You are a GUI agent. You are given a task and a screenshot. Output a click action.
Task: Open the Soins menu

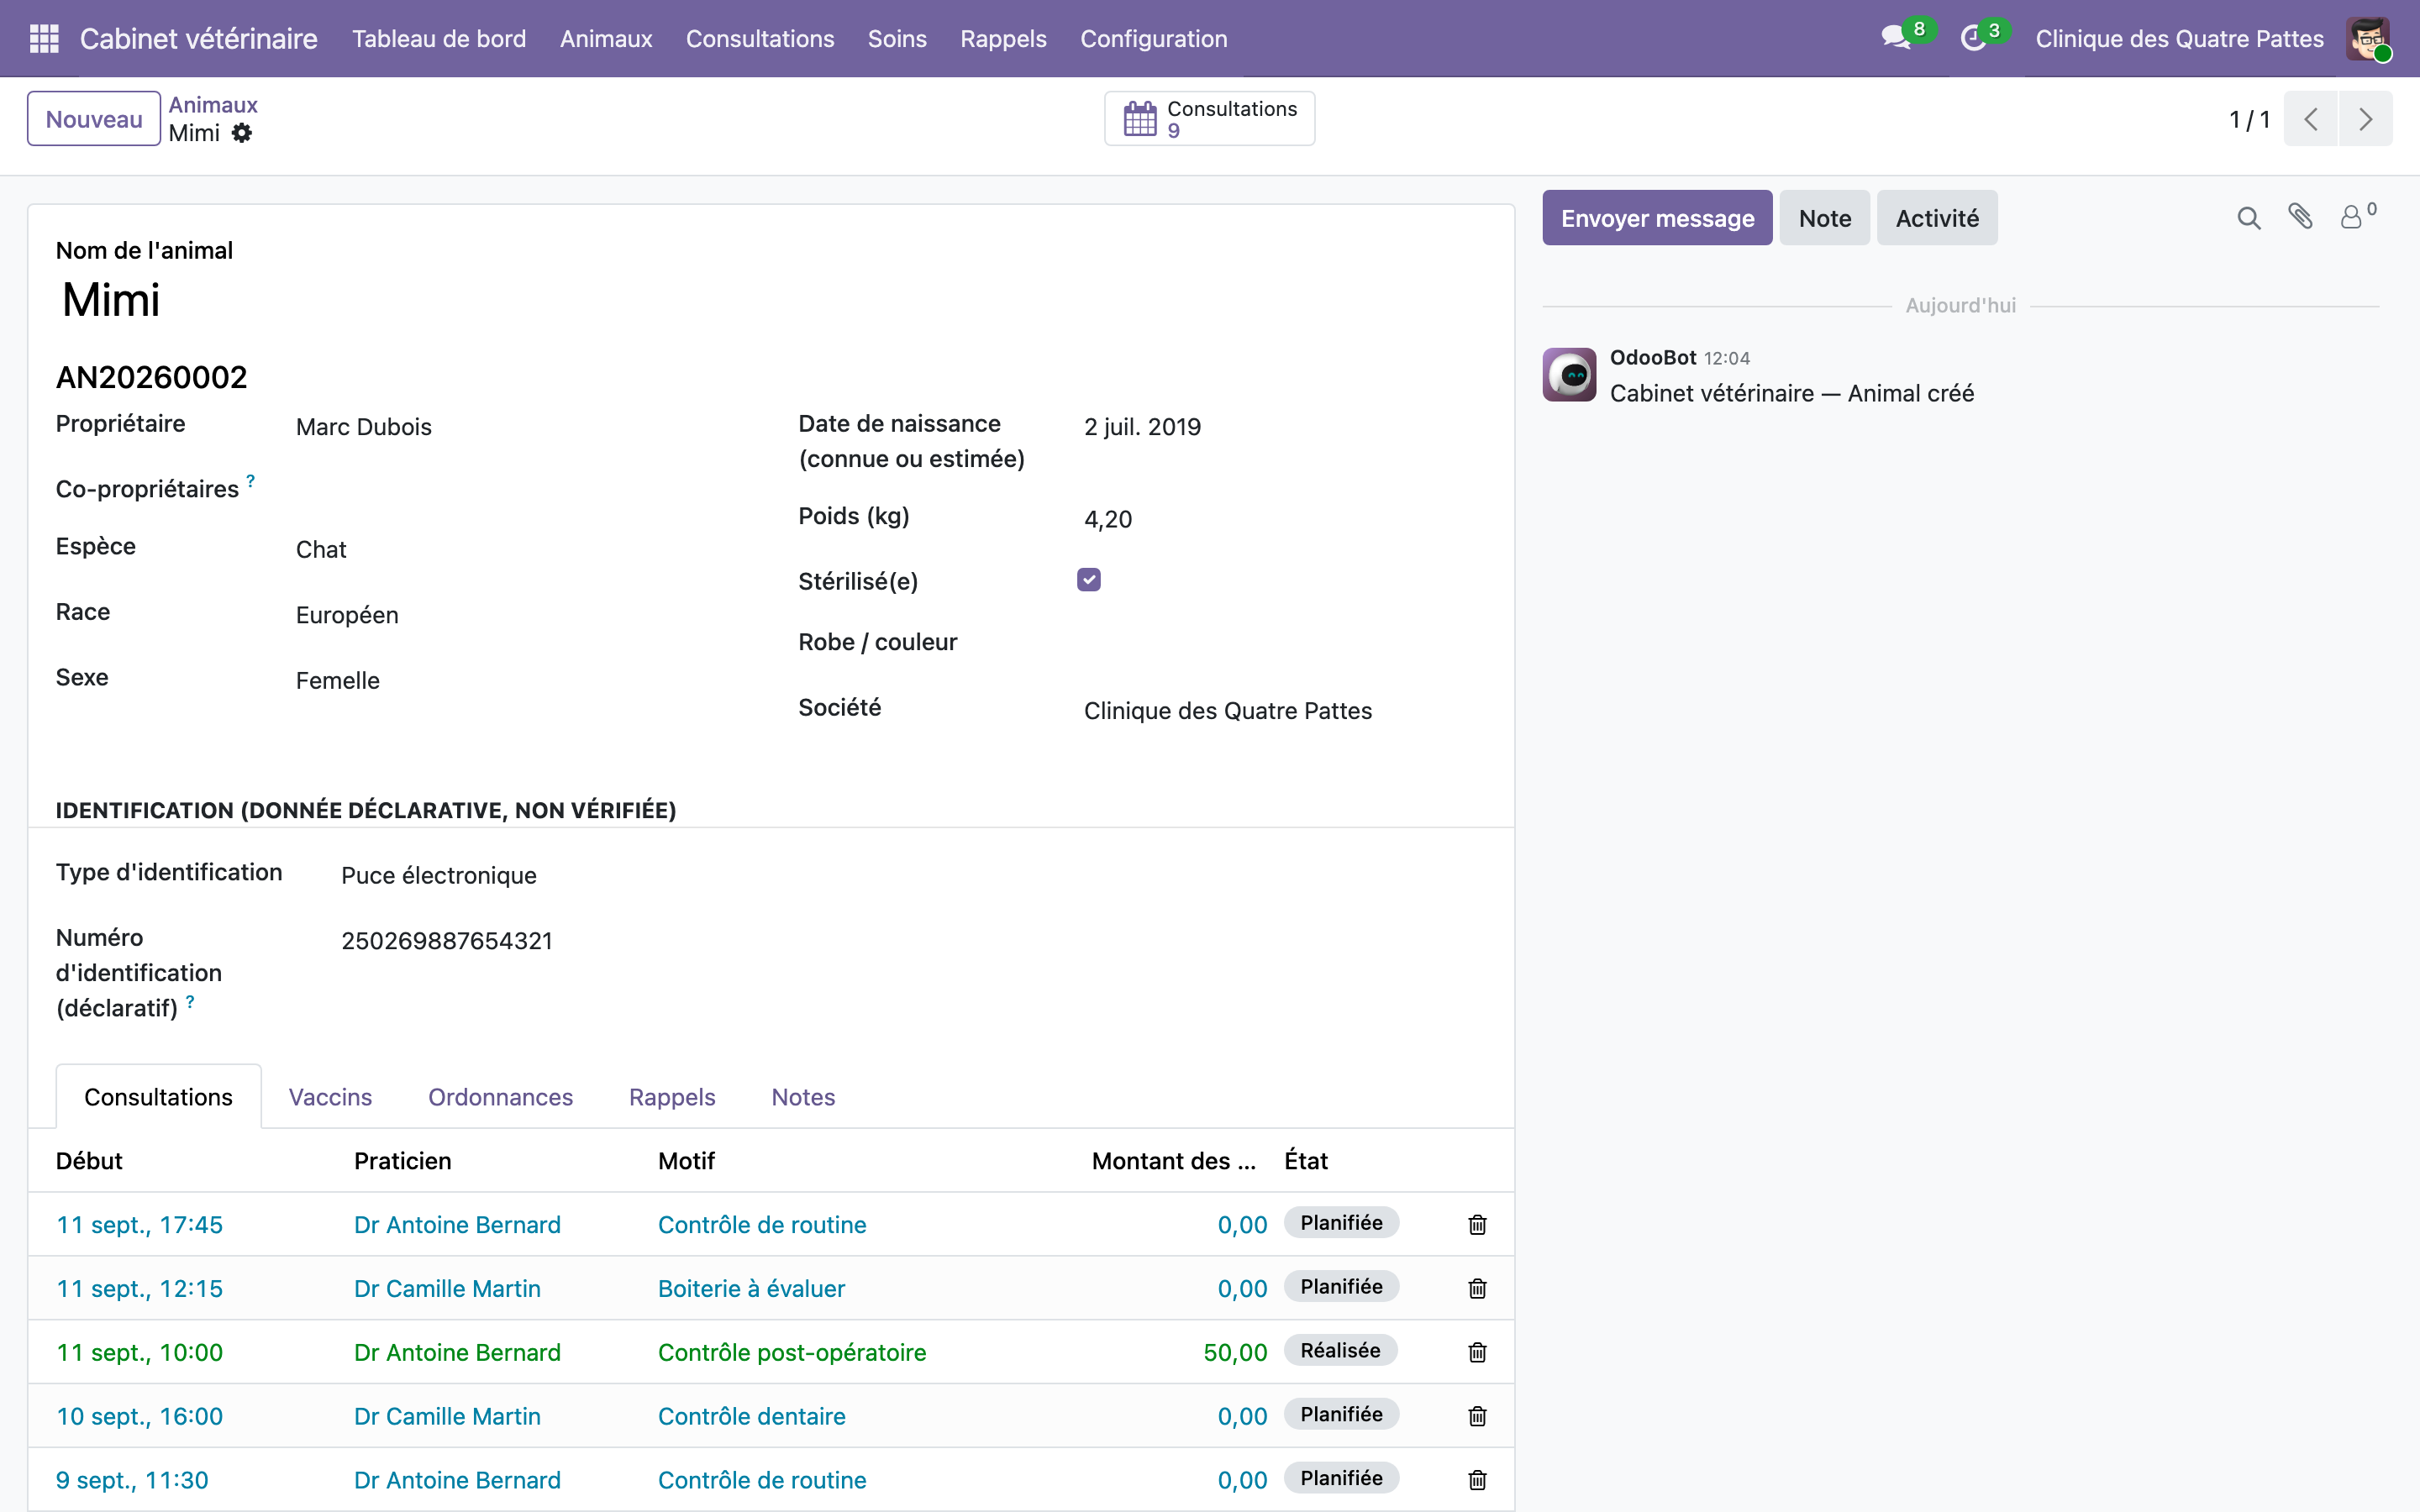(x=897, y=38)
